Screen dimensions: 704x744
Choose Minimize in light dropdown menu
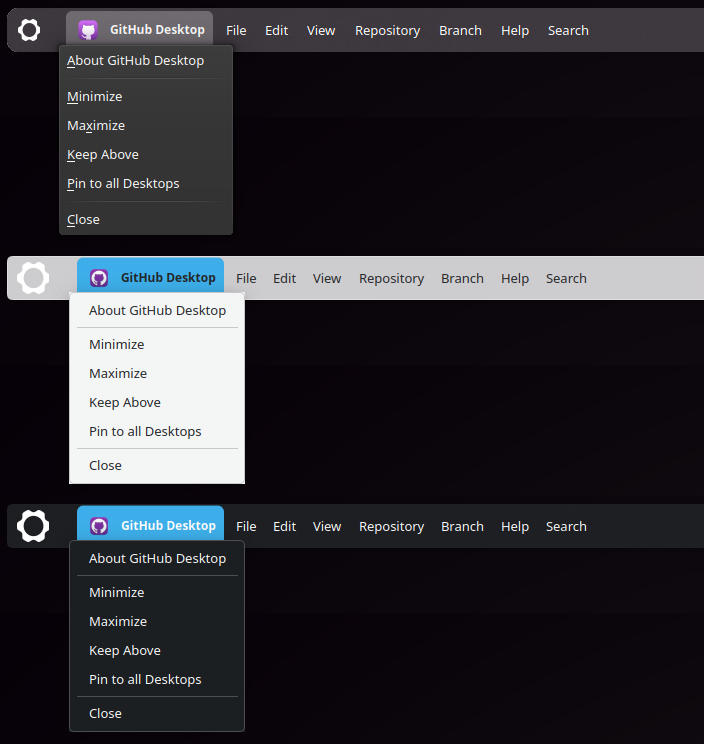pyautogui.click(x=157, y=344)
